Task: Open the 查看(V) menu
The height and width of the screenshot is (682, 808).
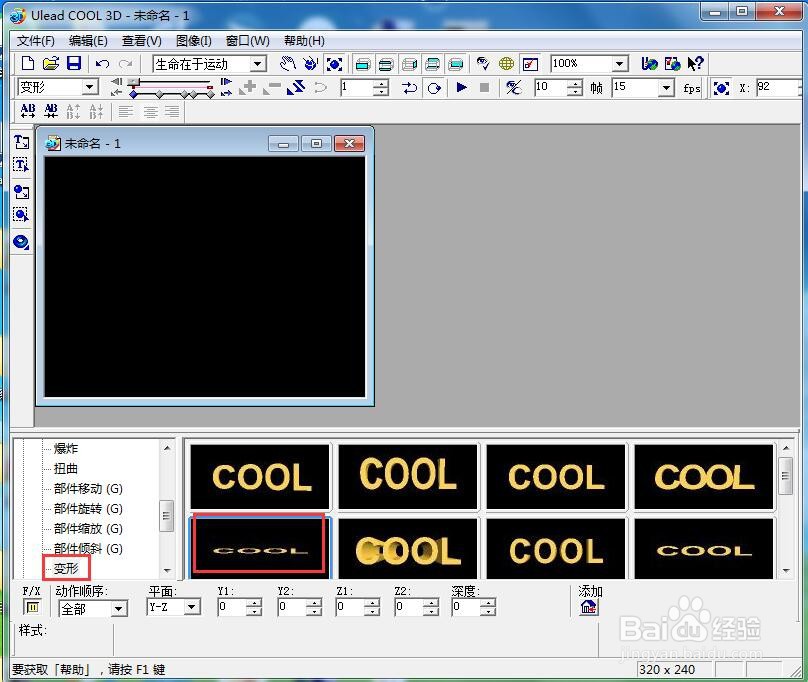Action: click(142, 41)
